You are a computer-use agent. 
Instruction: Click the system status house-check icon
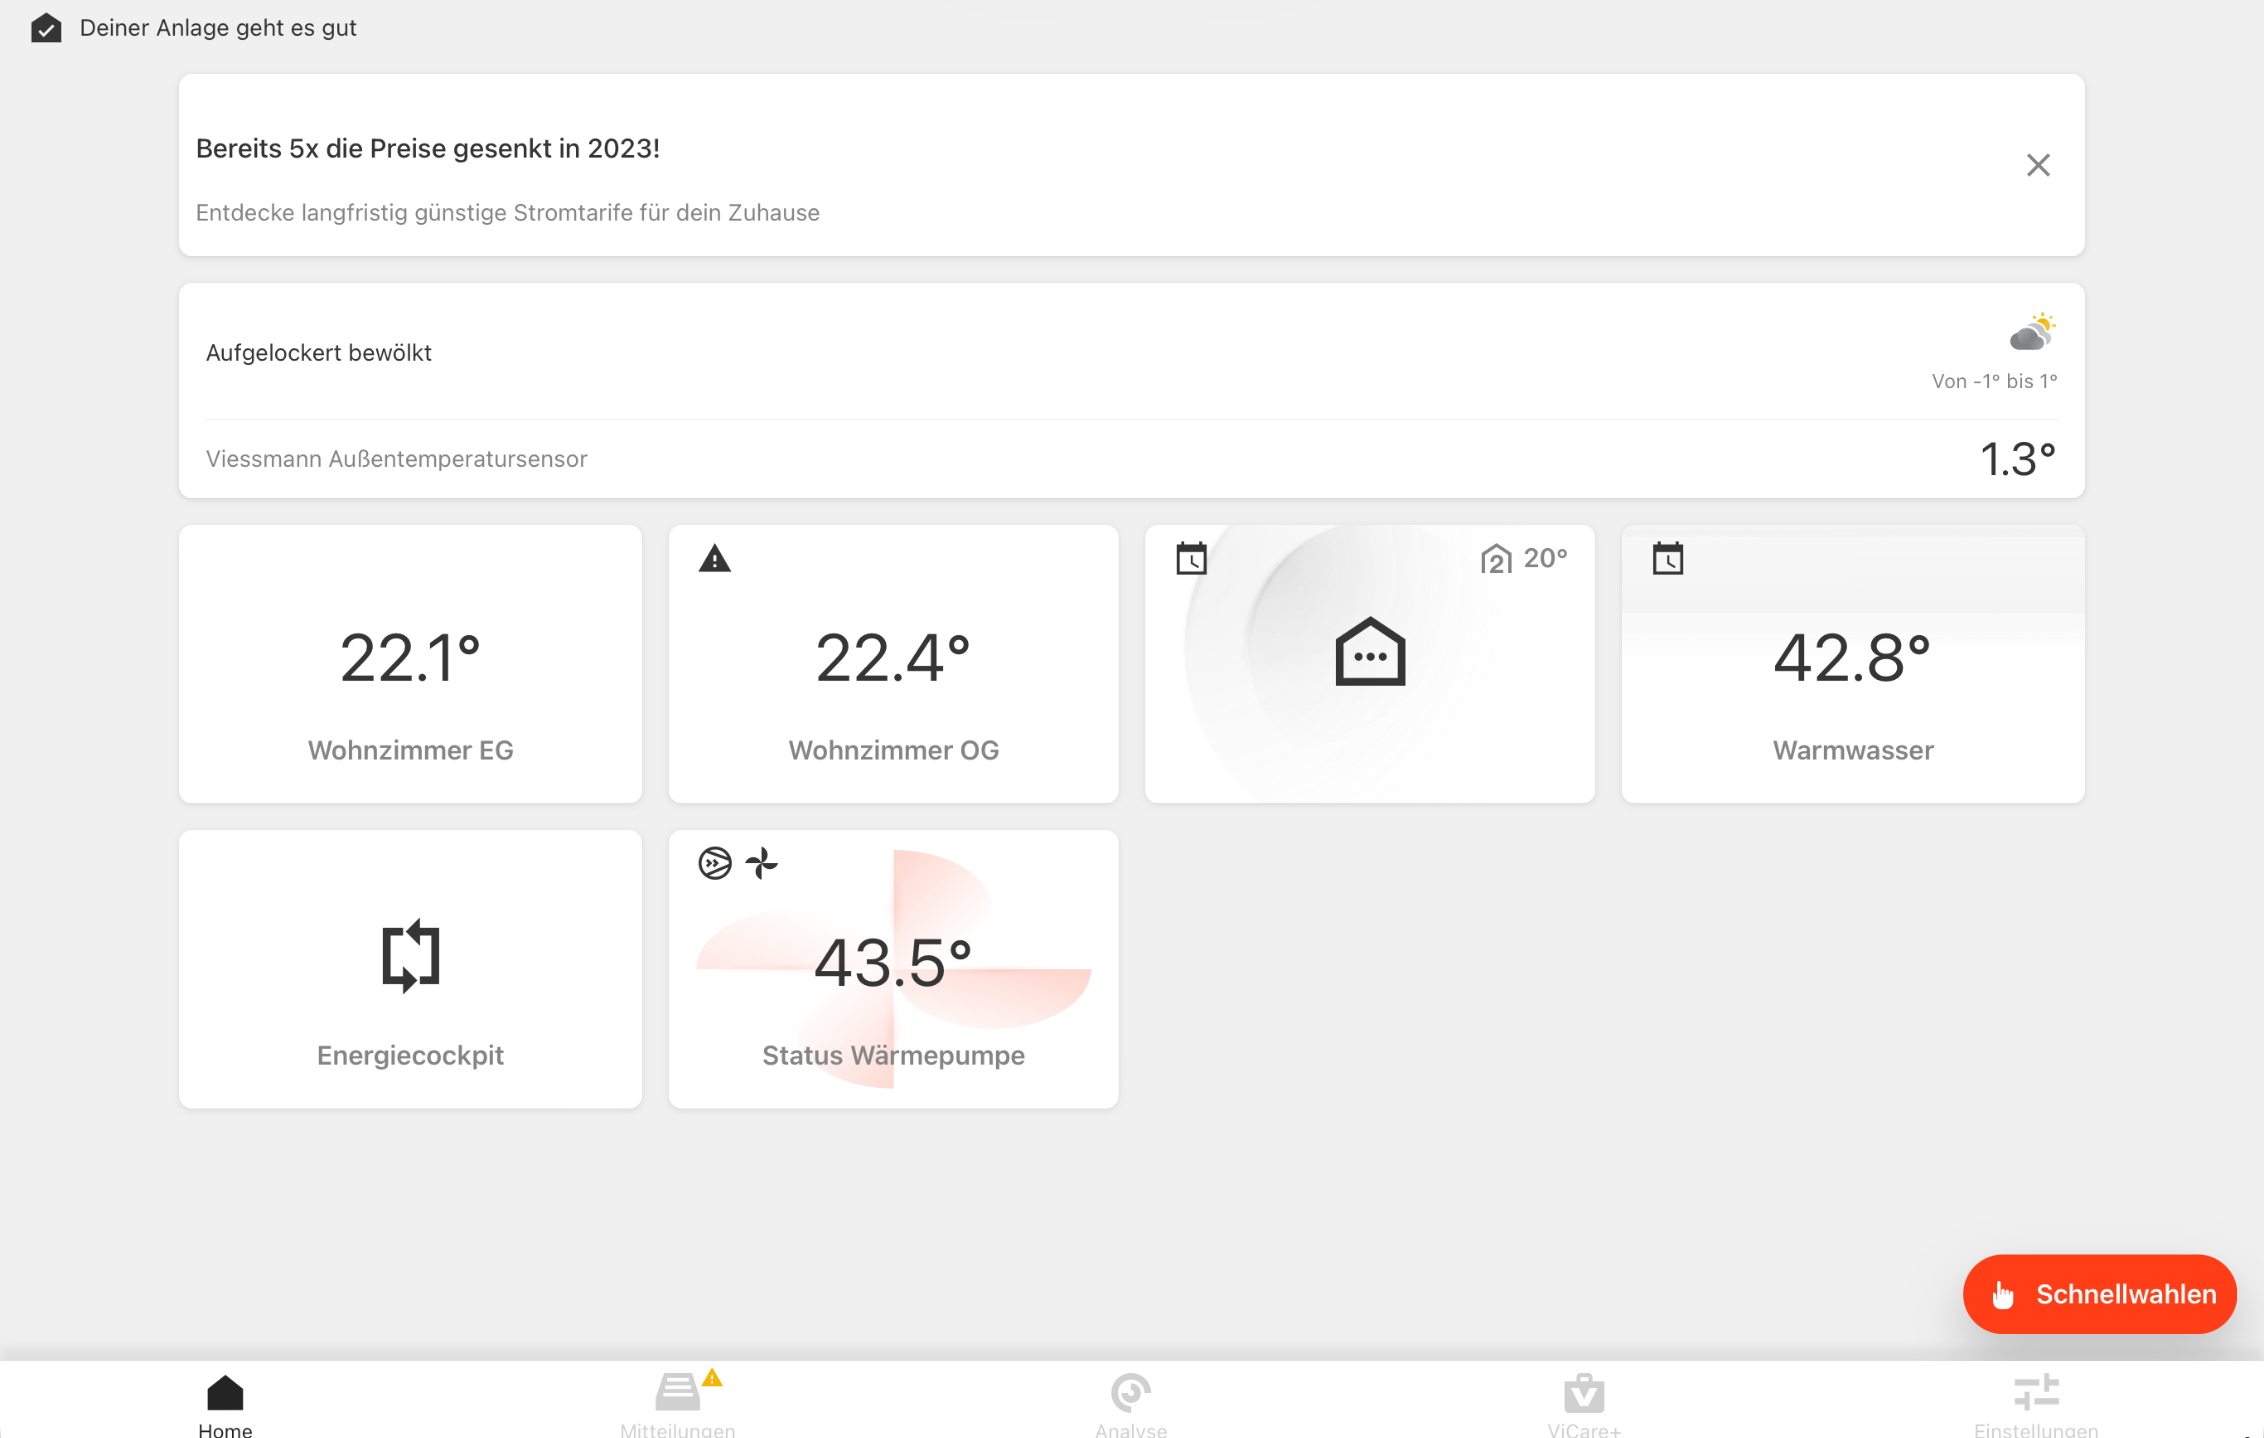point(46,28)
